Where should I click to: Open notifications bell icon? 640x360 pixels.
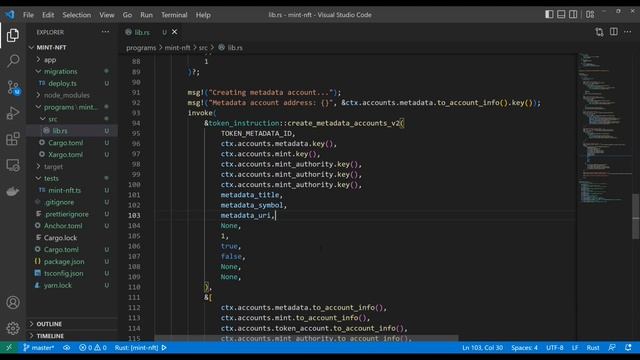tap(628, 348)
